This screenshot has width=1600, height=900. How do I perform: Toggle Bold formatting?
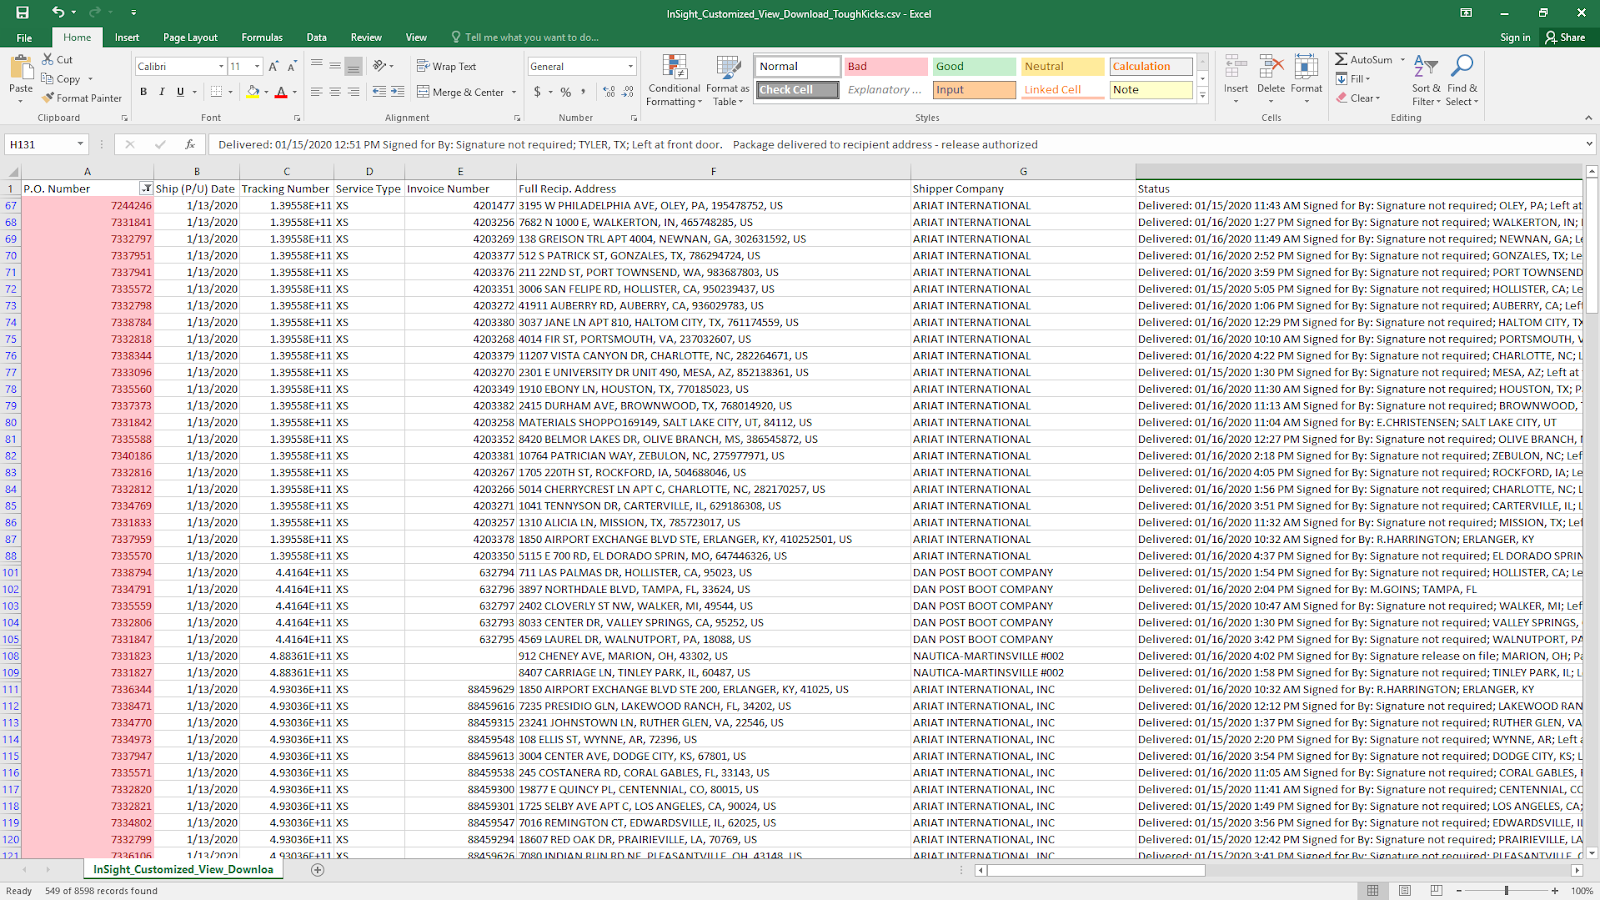pos(143,92)
